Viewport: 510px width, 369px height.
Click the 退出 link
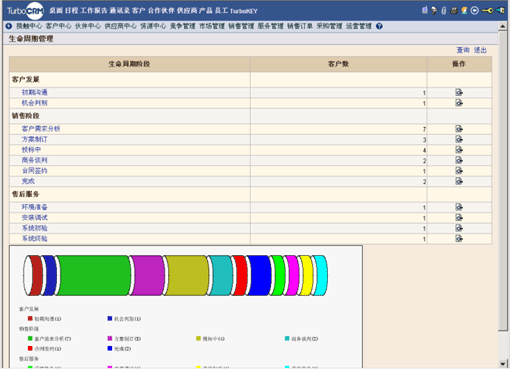click(x=480, y=50)
